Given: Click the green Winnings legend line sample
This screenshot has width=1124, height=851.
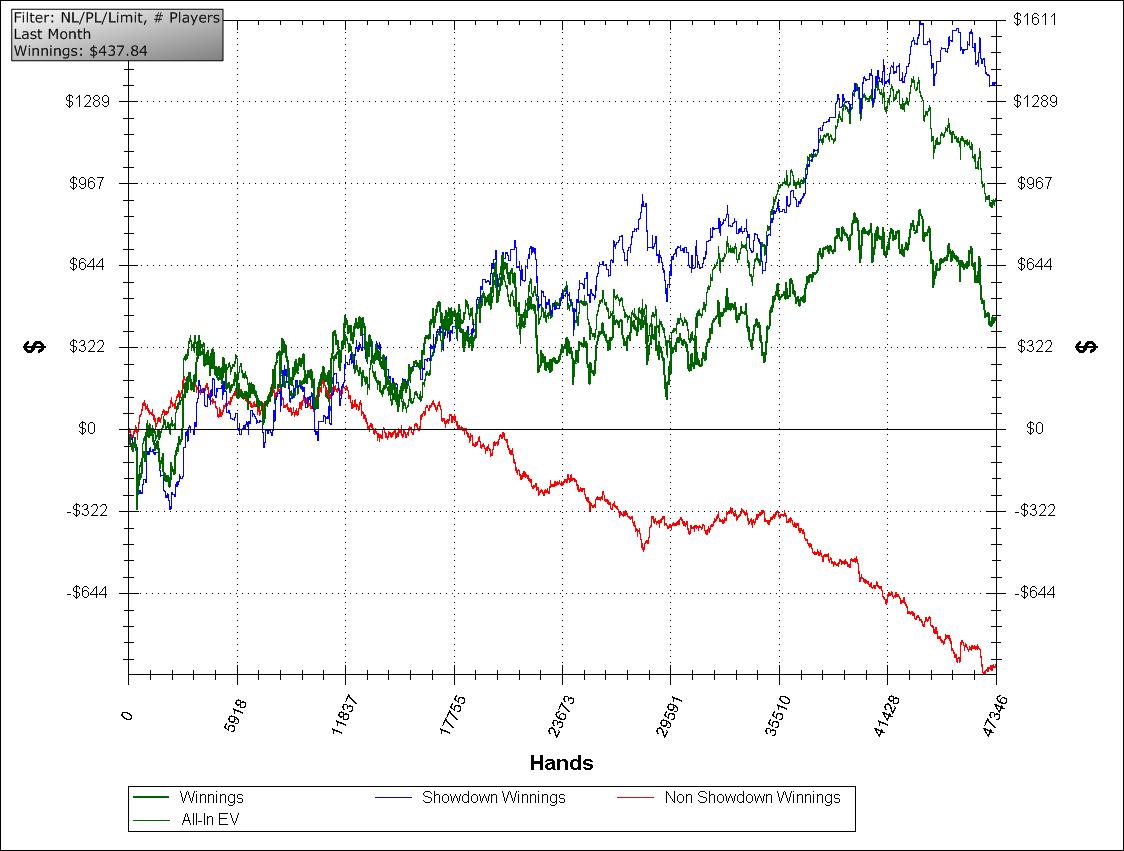Looking at the screenshot, I should tap(150, 798).
